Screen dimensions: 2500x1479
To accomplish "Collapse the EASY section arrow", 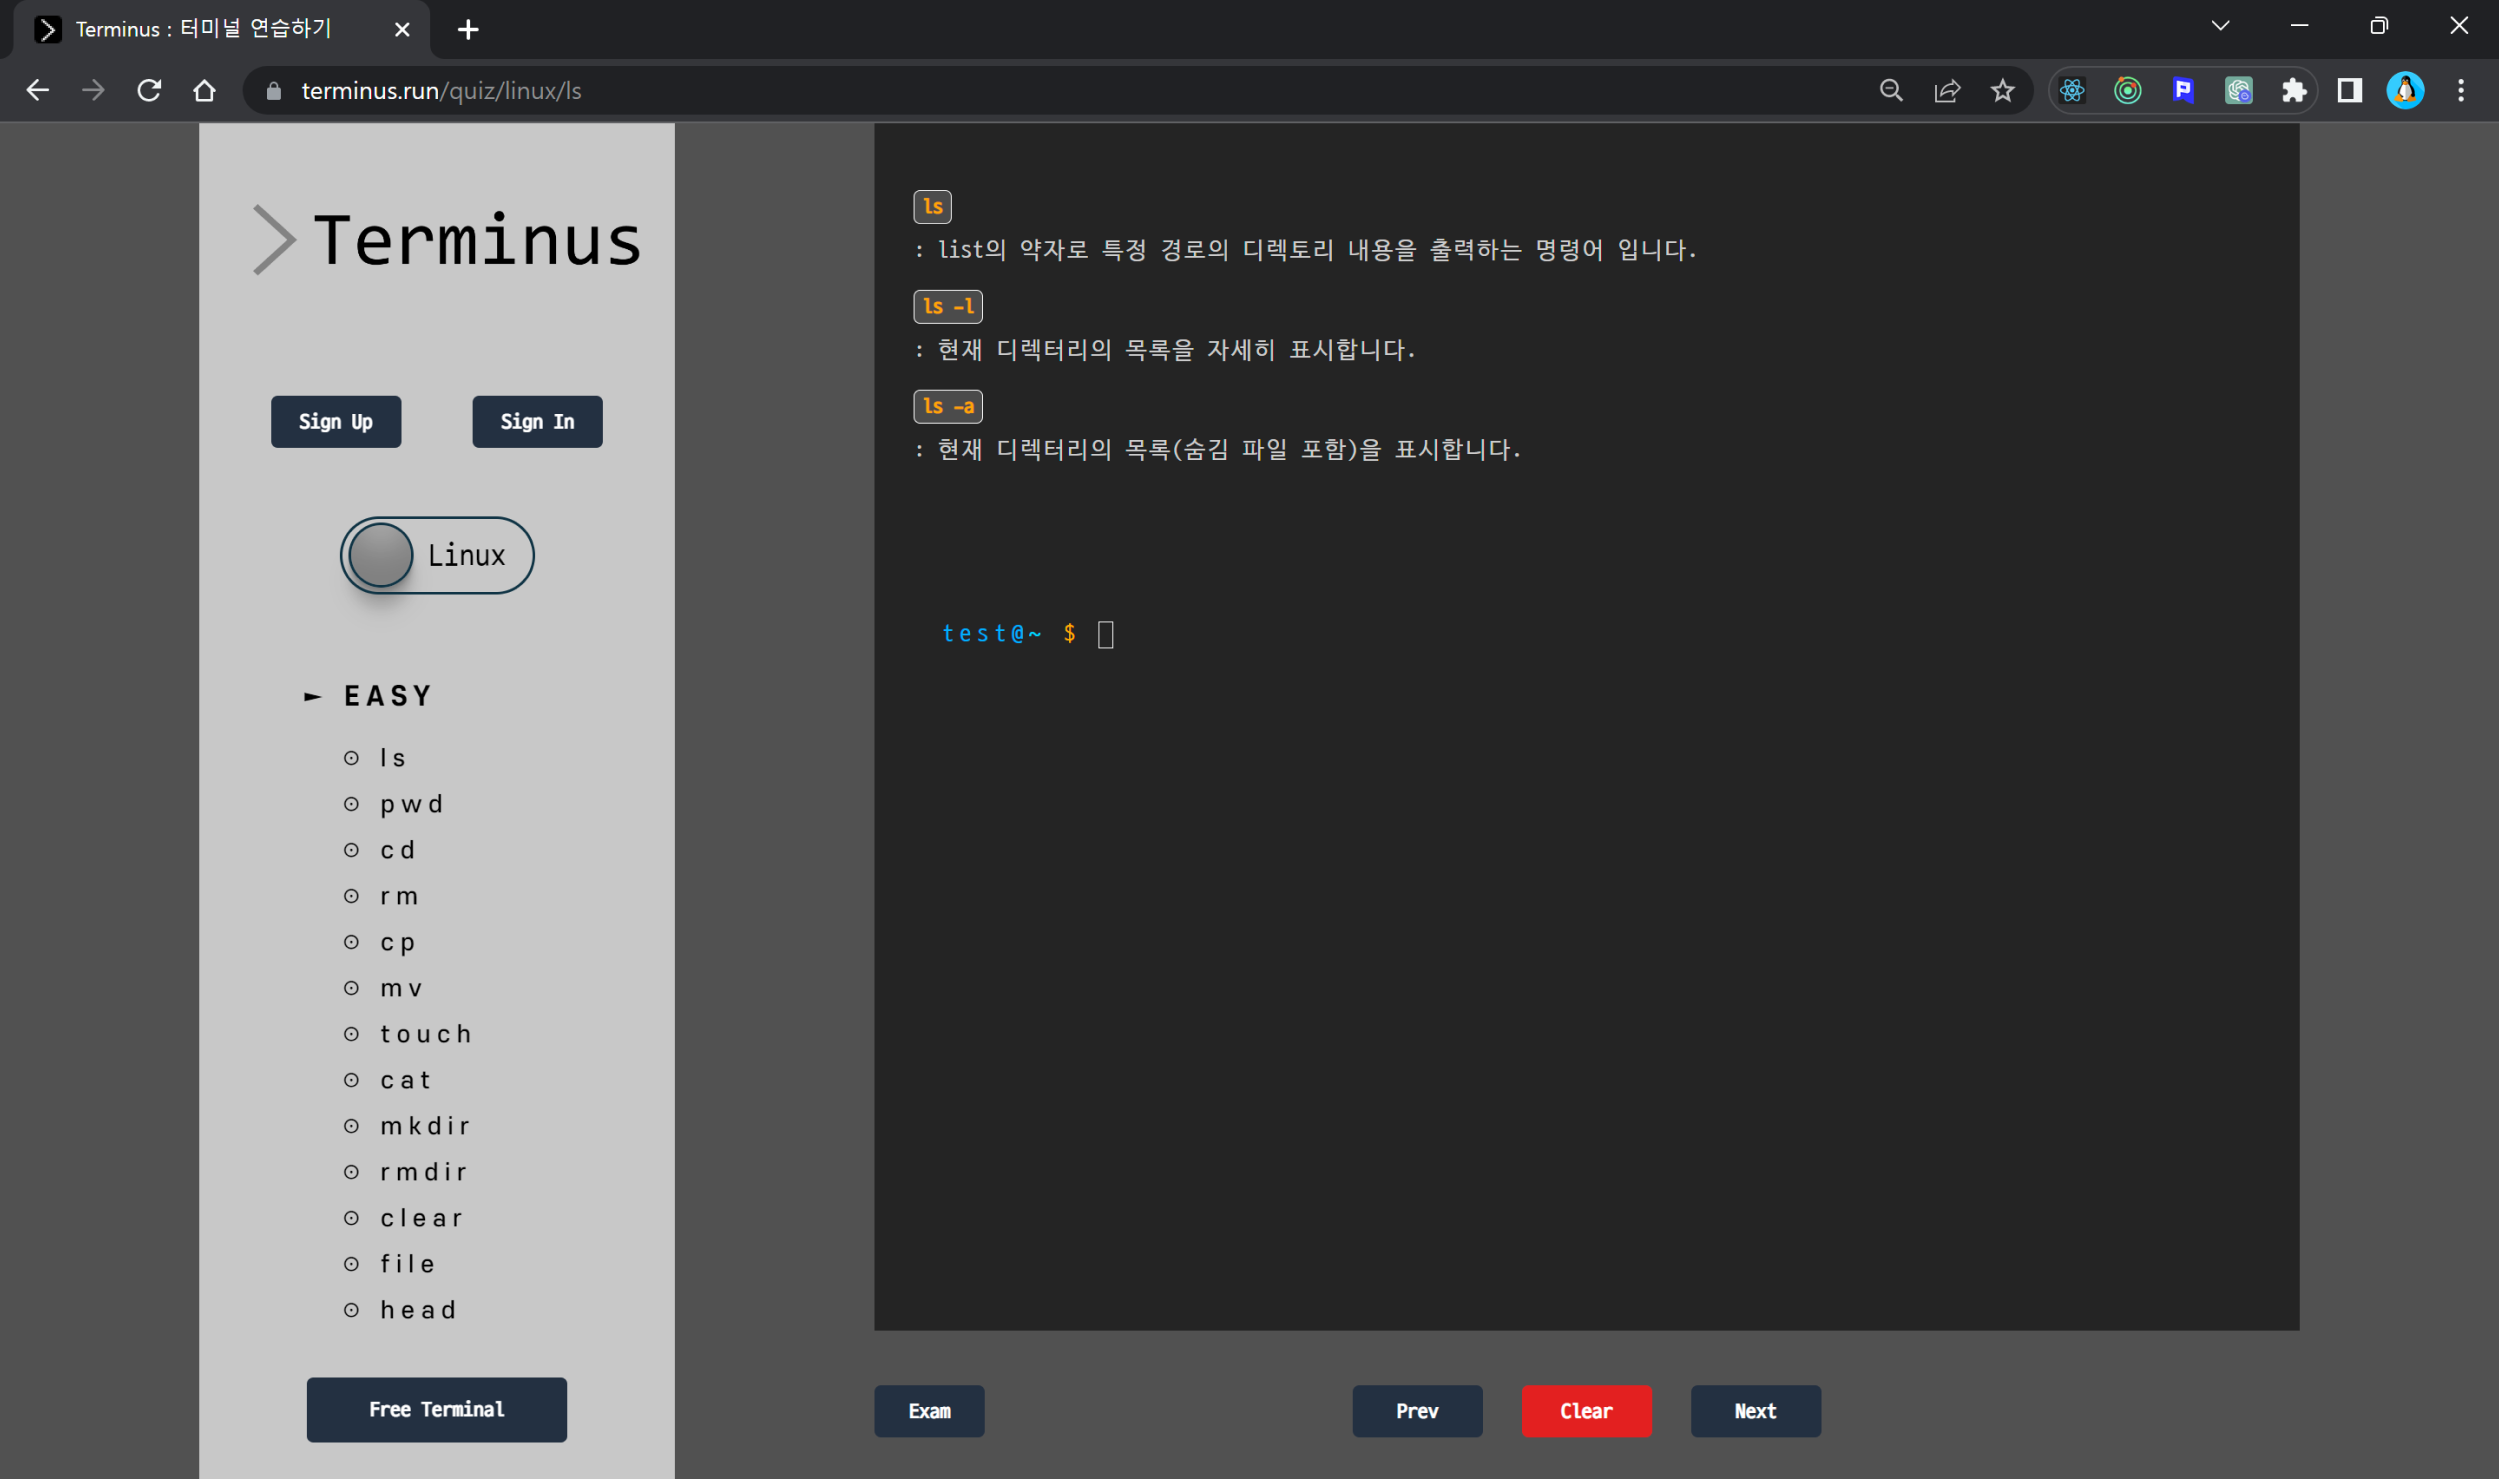I will (312, 696).
